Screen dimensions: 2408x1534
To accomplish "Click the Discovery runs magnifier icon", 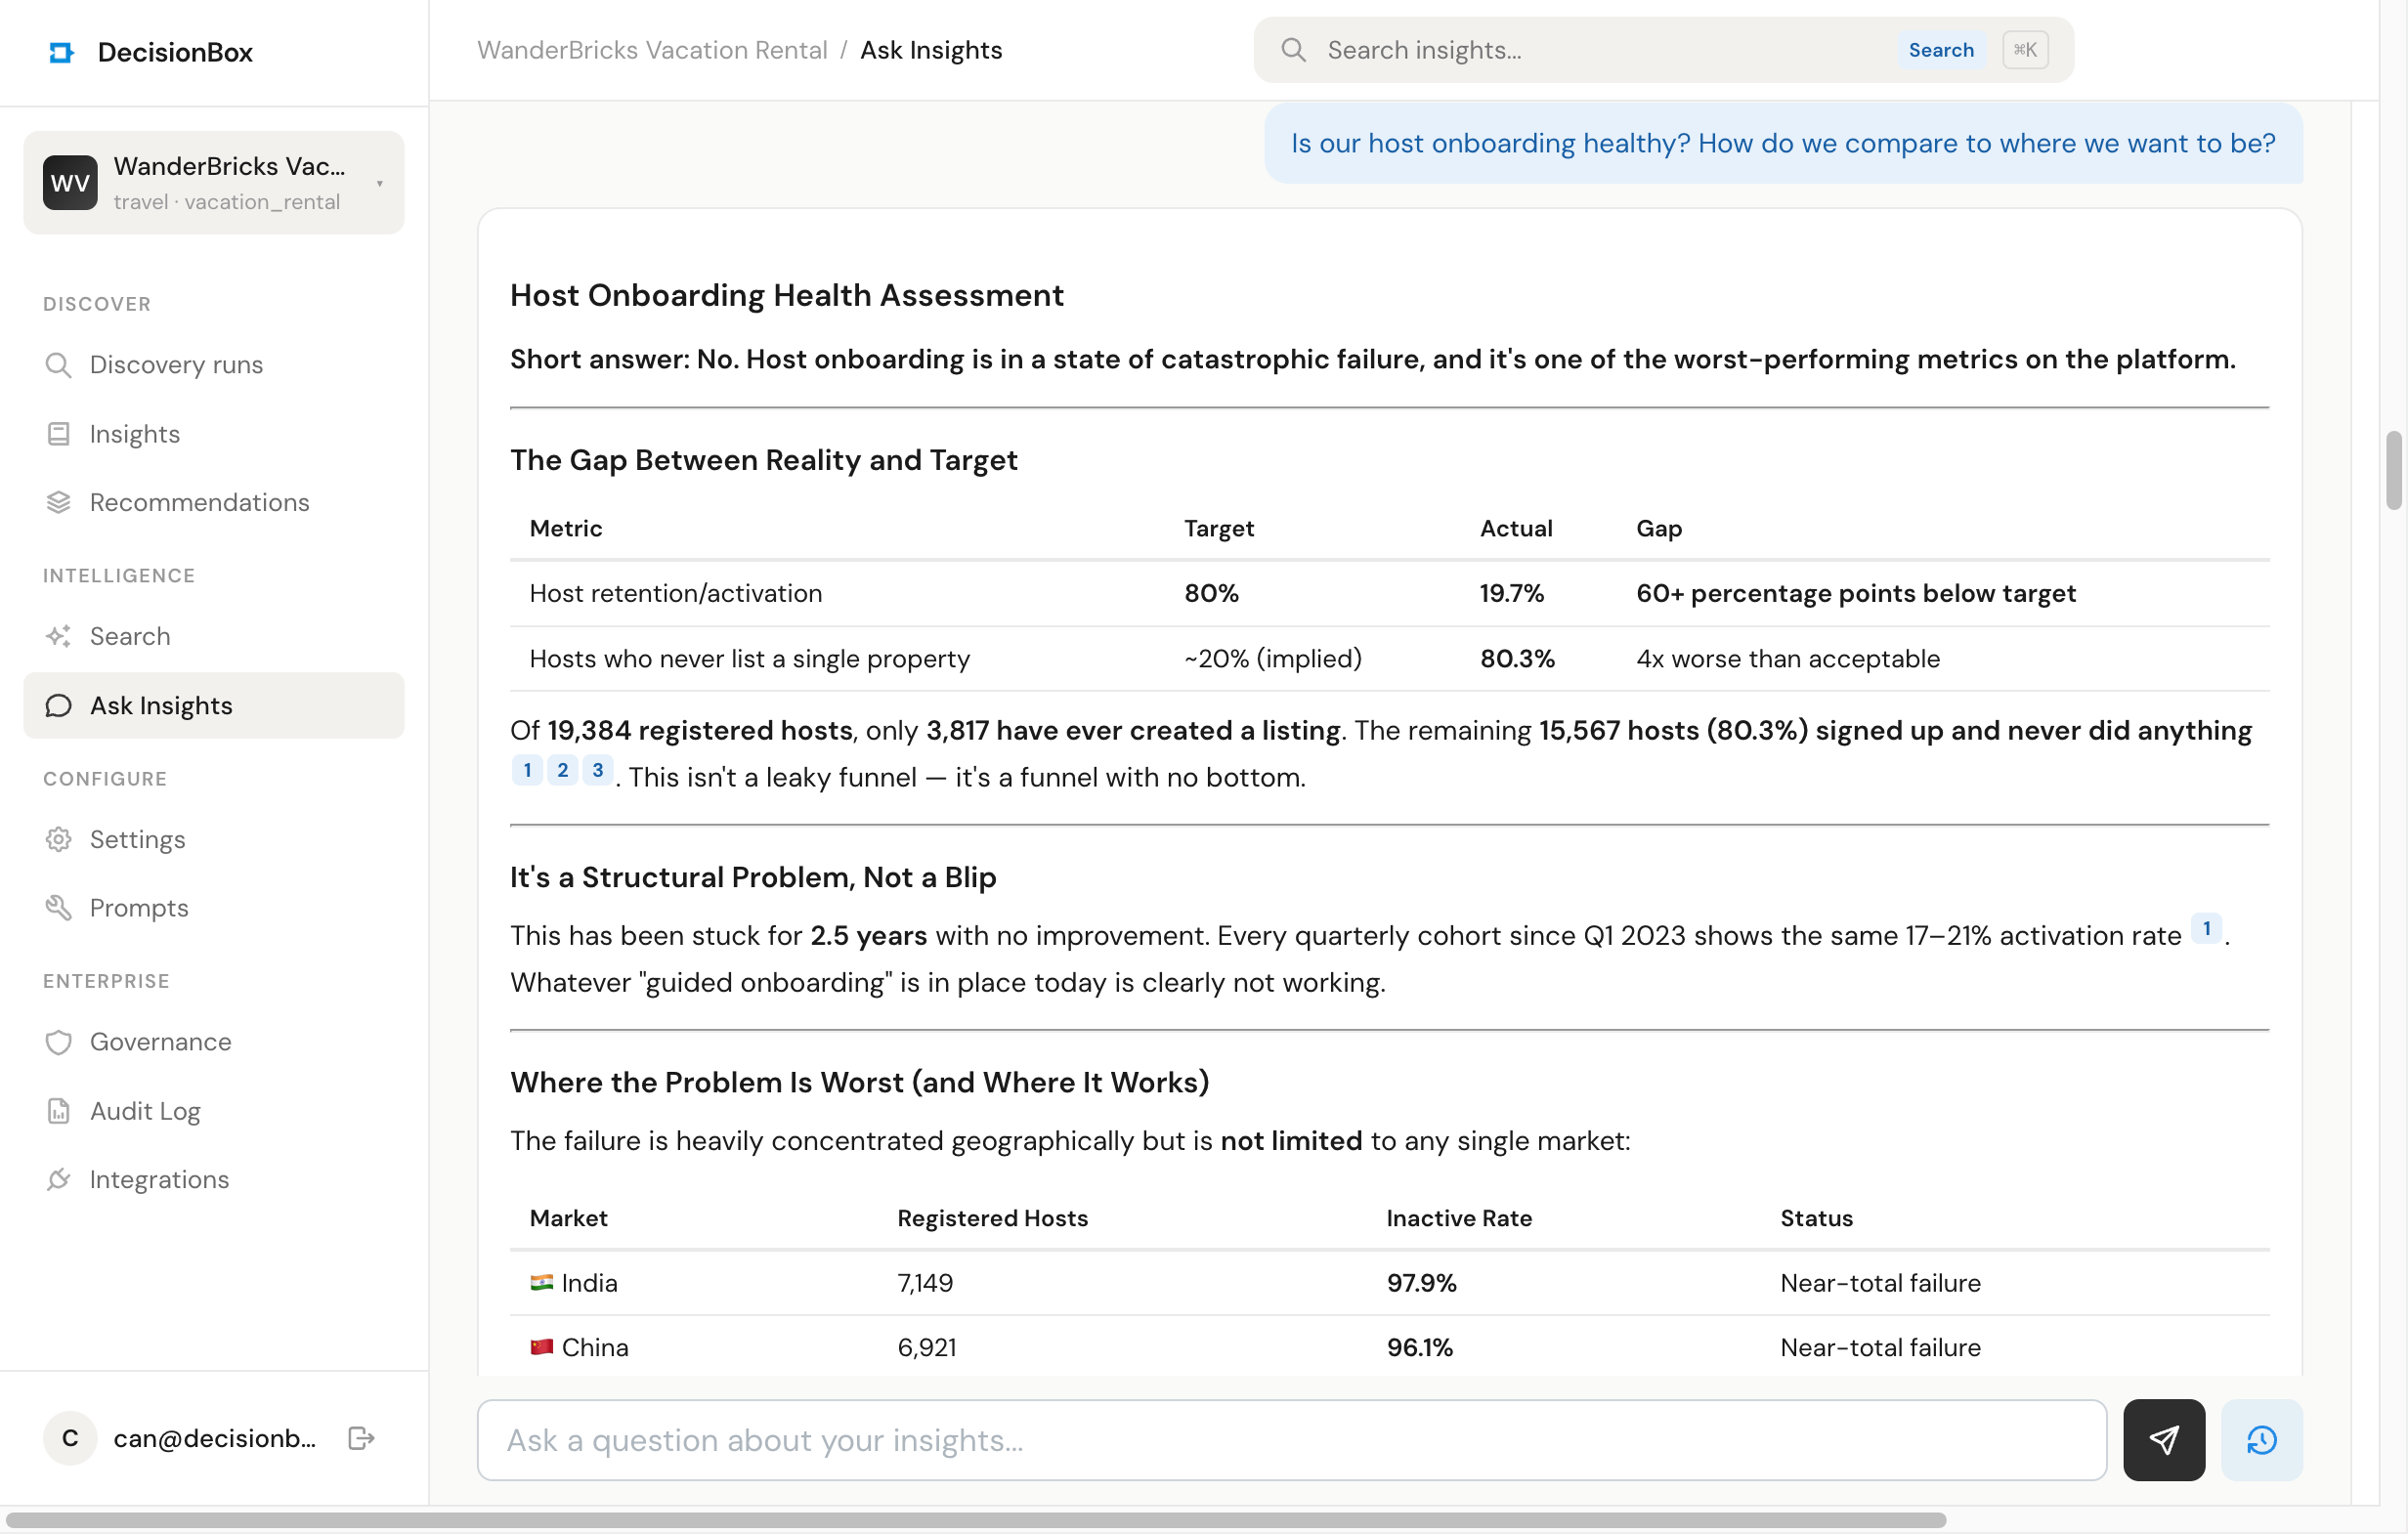I will point(59,364).
